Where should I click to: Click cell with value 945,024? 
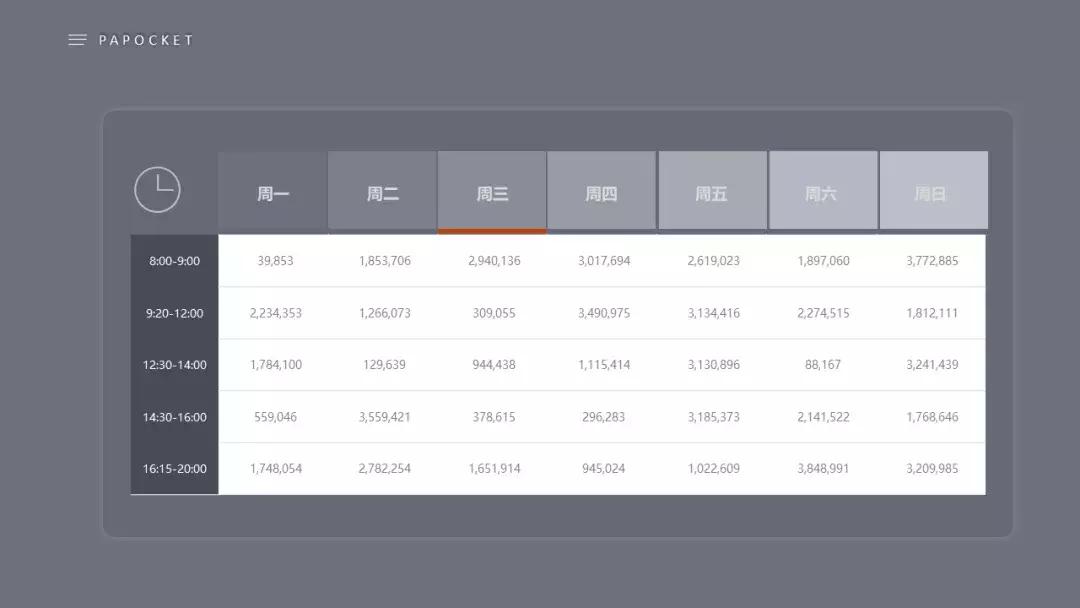point(603,469)
